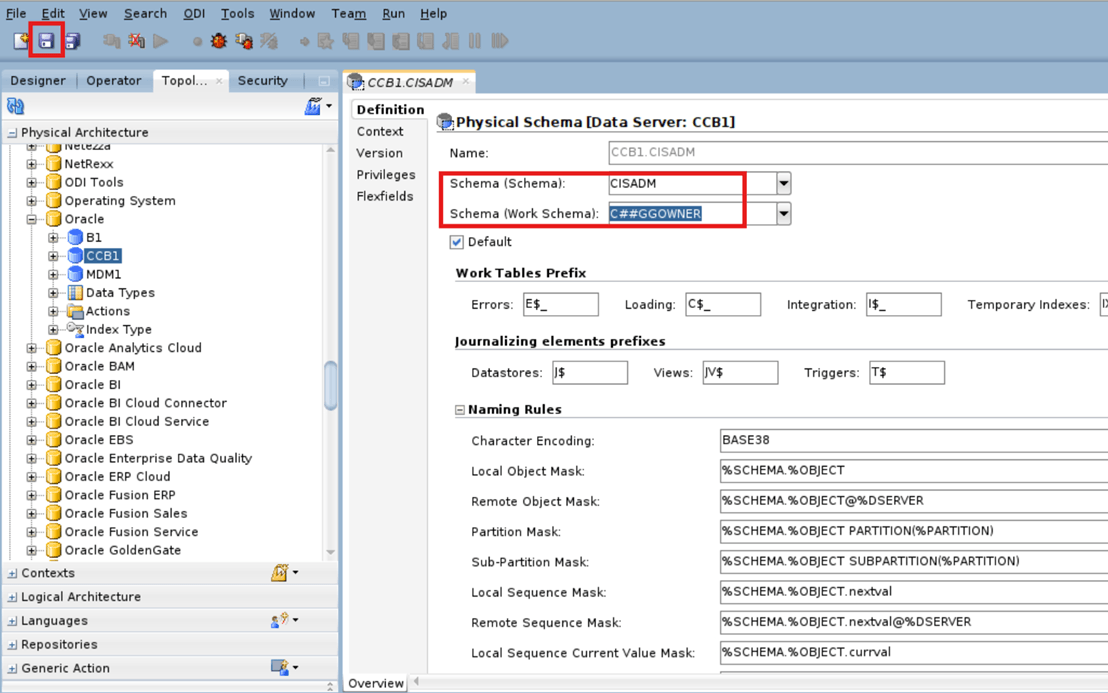Expand the Repositories panel
1108x693 pixels.
12,644
